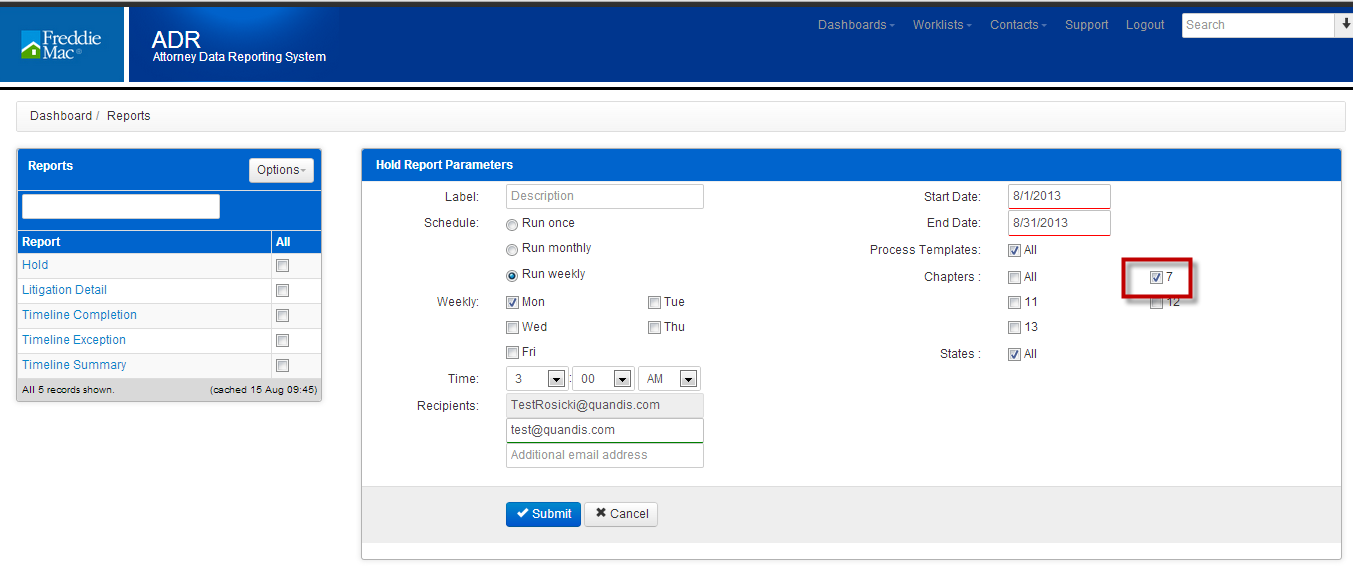The width and height of the screenshot is (1353, 576).
Task: Open the Contacts menu
Action: coord(1018,25)
